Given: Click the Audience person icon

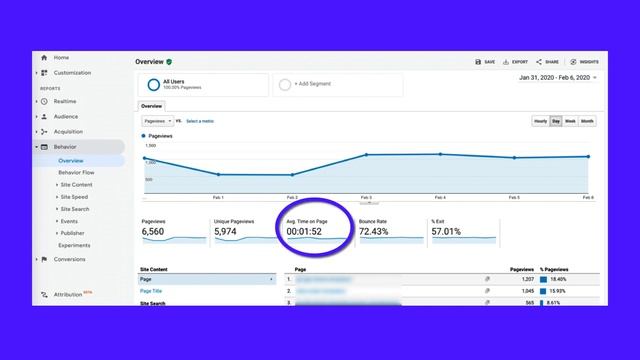Looking at the screenshot, I should coord(44,117).
